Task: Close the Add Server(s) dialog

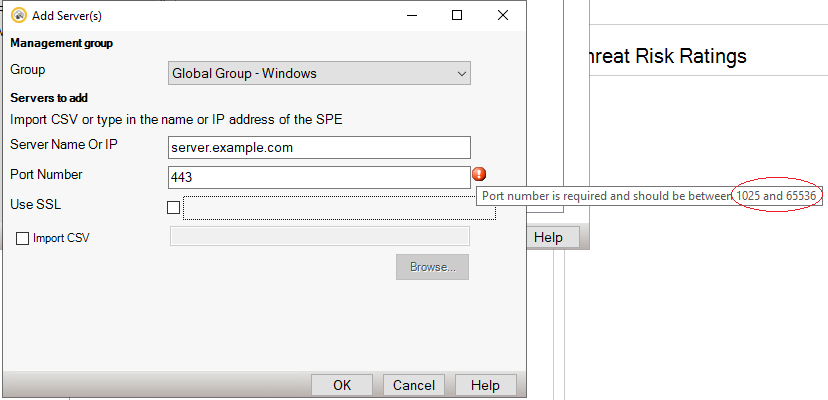Action: click(503, 16)
